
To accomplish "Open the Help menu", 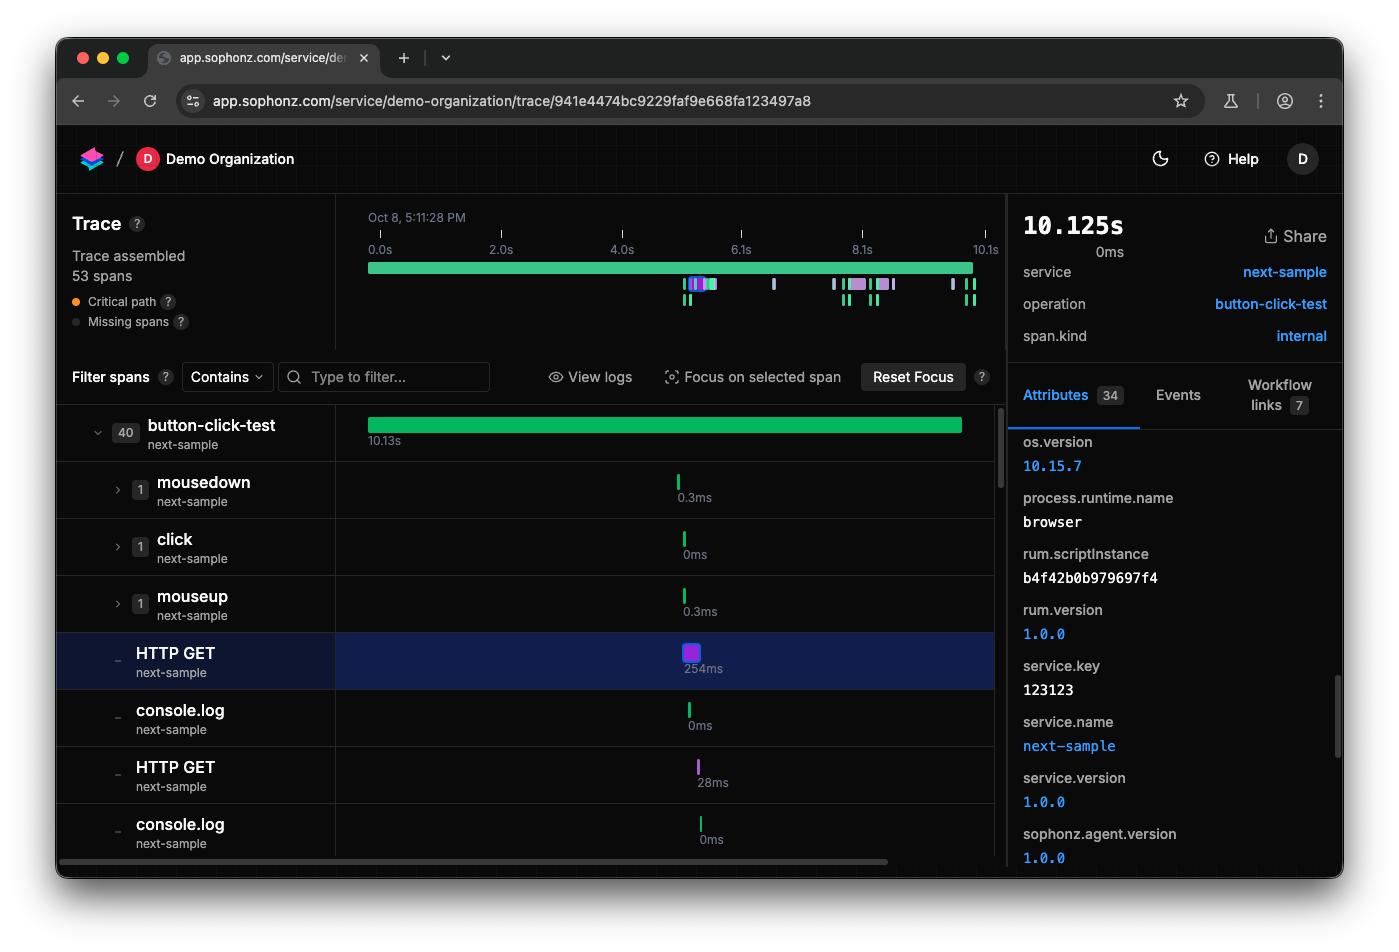I will pos(1231,159).
